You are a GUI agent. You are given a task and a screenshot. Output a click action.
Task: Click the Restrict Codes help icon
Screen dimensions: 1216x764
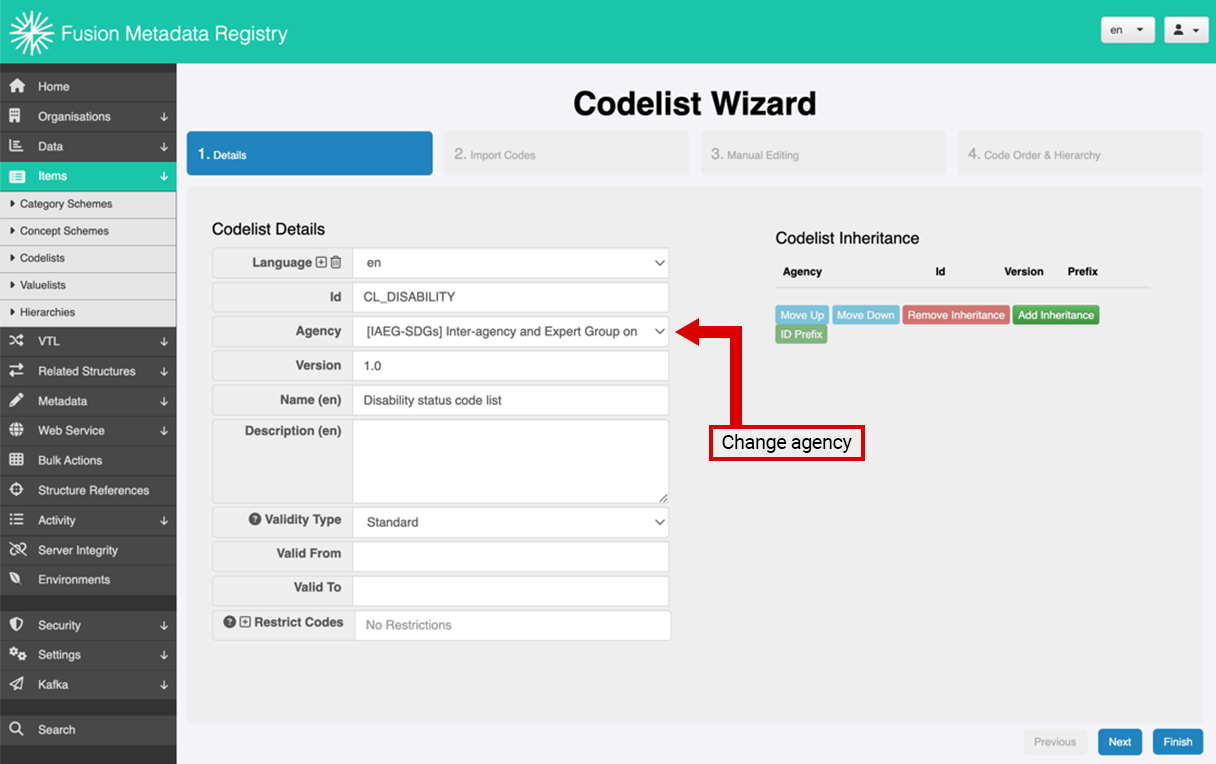(230, 622)
